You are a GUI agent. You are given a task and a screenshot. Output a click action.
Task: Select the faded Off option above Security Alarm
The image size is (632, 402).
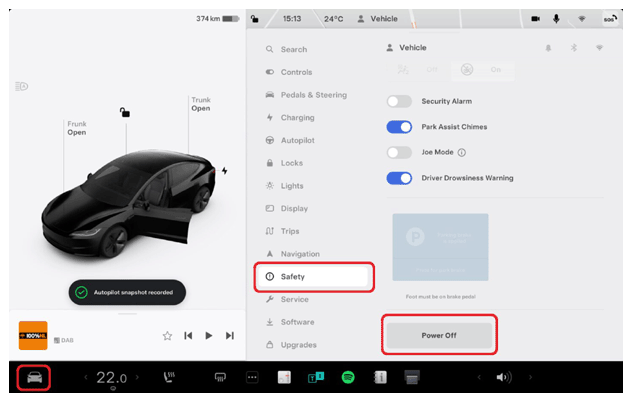418,70
